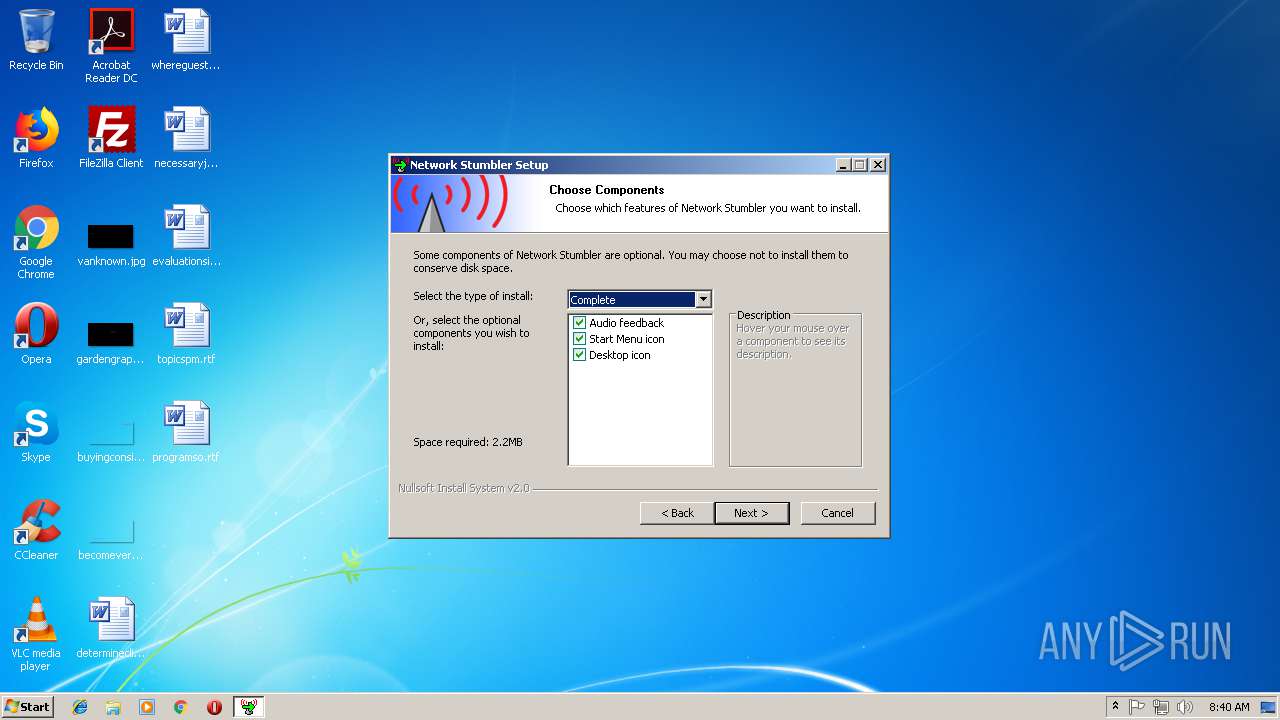The height and width of the screenshot is (720, 1280).
Task: Select programso.rtf document
Action: pos(186,432)
